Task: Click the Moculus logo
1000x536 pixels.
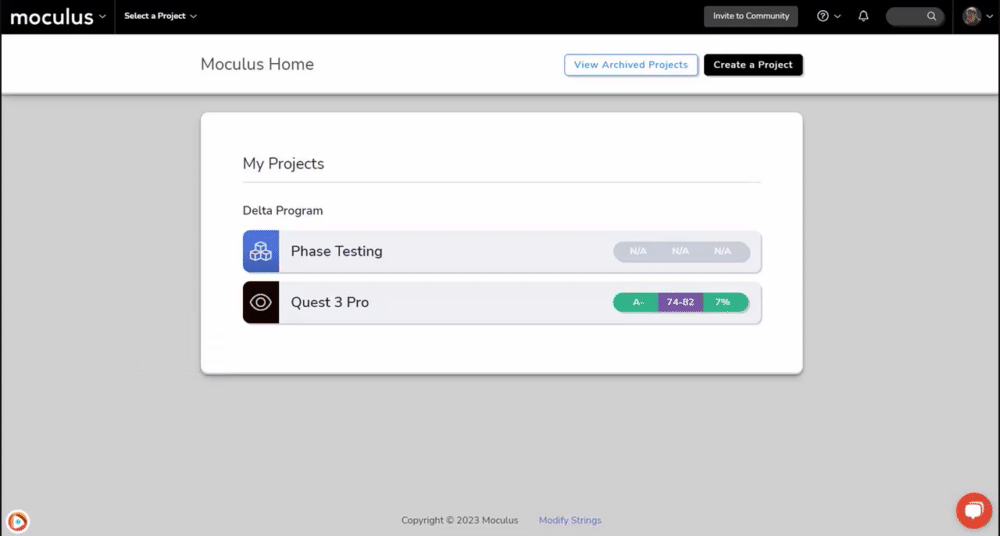Action: 52,17
